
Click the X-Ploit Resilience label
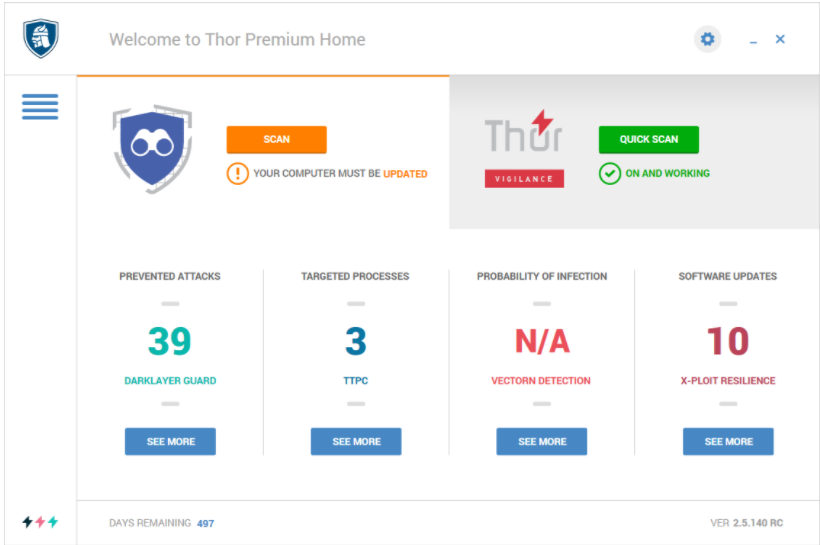(728, 381)
